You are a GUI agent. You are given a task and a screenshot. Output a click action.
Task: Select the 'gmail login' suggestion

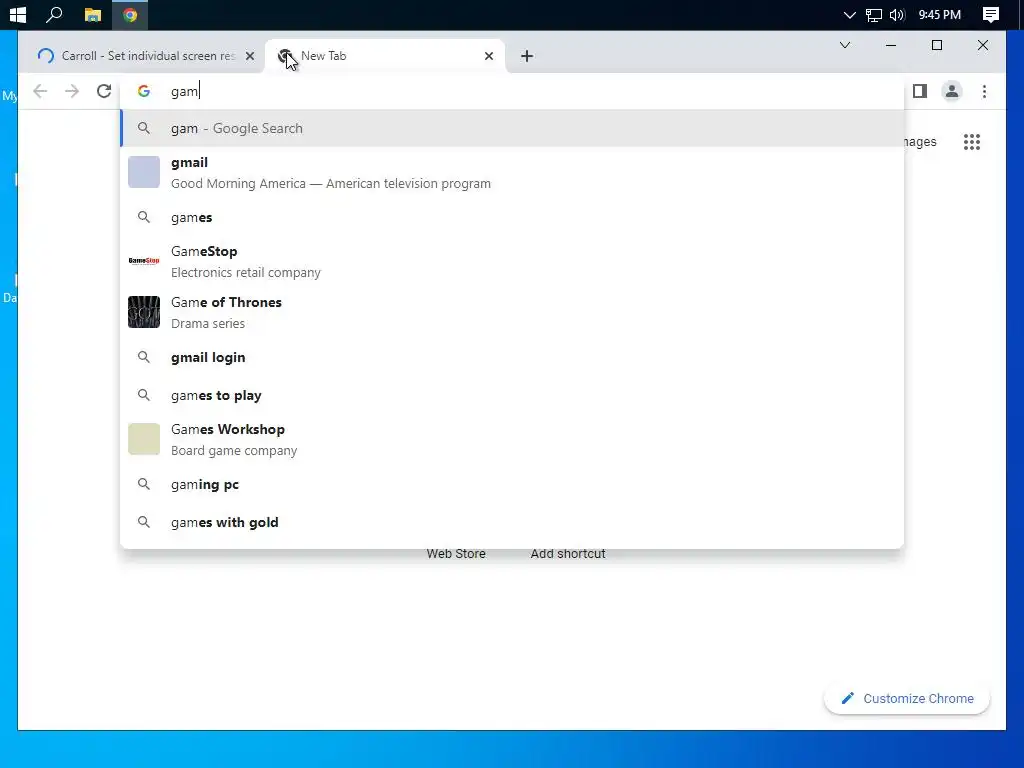point(512,357)
